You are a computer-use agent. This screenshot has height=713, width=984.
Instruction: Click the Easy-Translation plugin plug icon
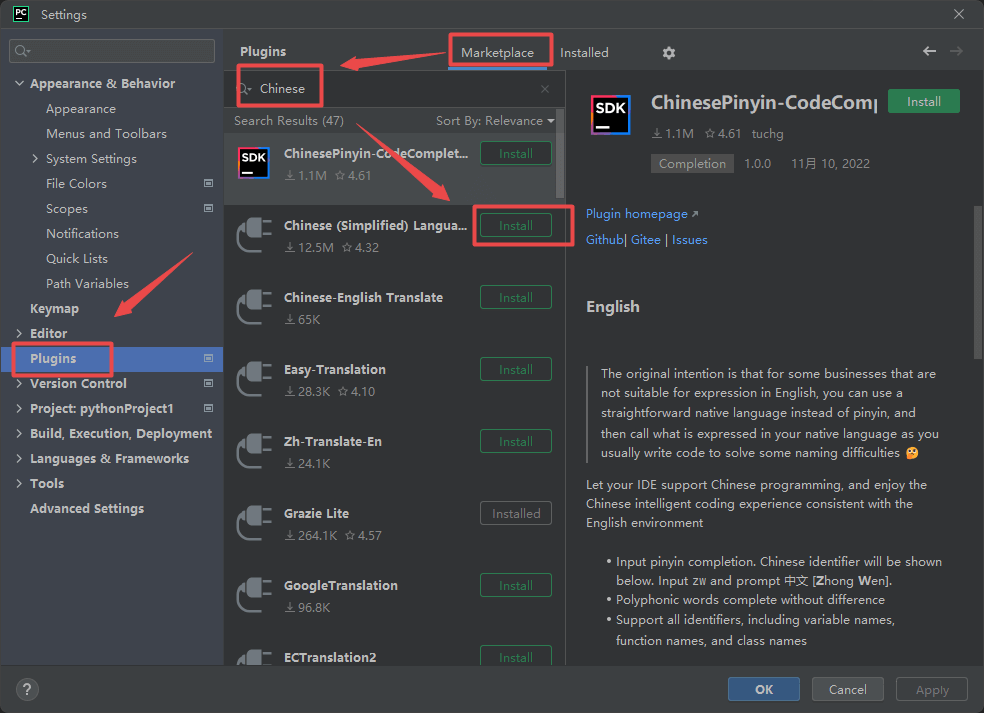point(254,380)
